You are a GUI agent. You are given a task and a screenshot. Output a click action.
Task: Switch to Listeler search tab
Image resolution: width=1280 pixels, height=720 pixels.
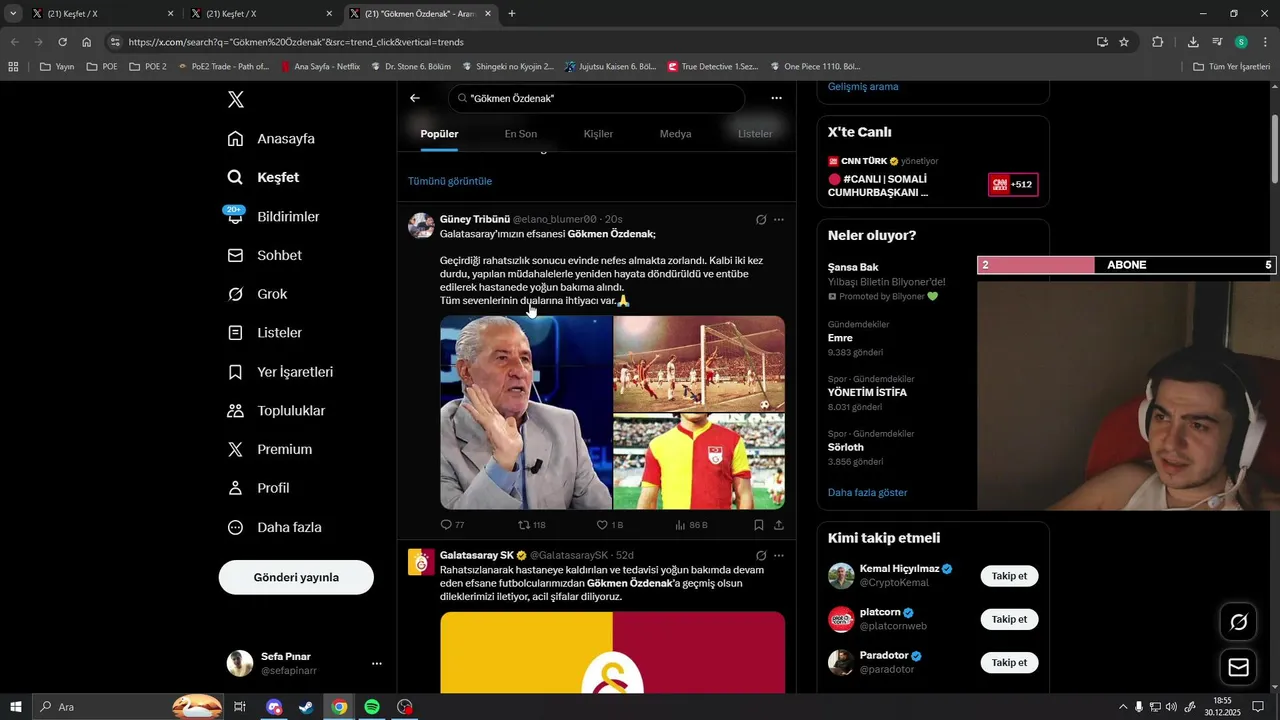tap(755, 133)
